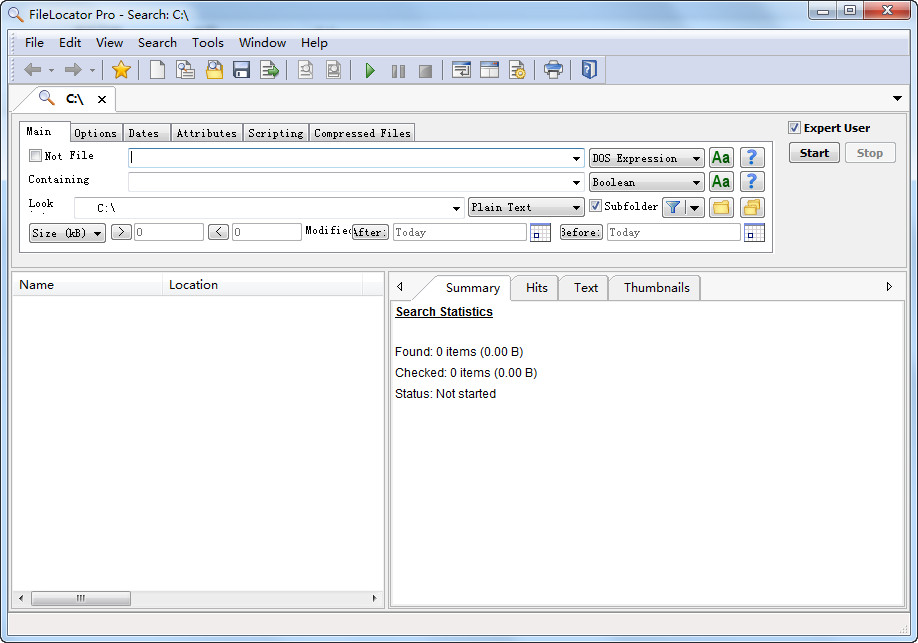918x643 pixels.
Task: Enable the Not File checkbox
Action: click(36, 156)
